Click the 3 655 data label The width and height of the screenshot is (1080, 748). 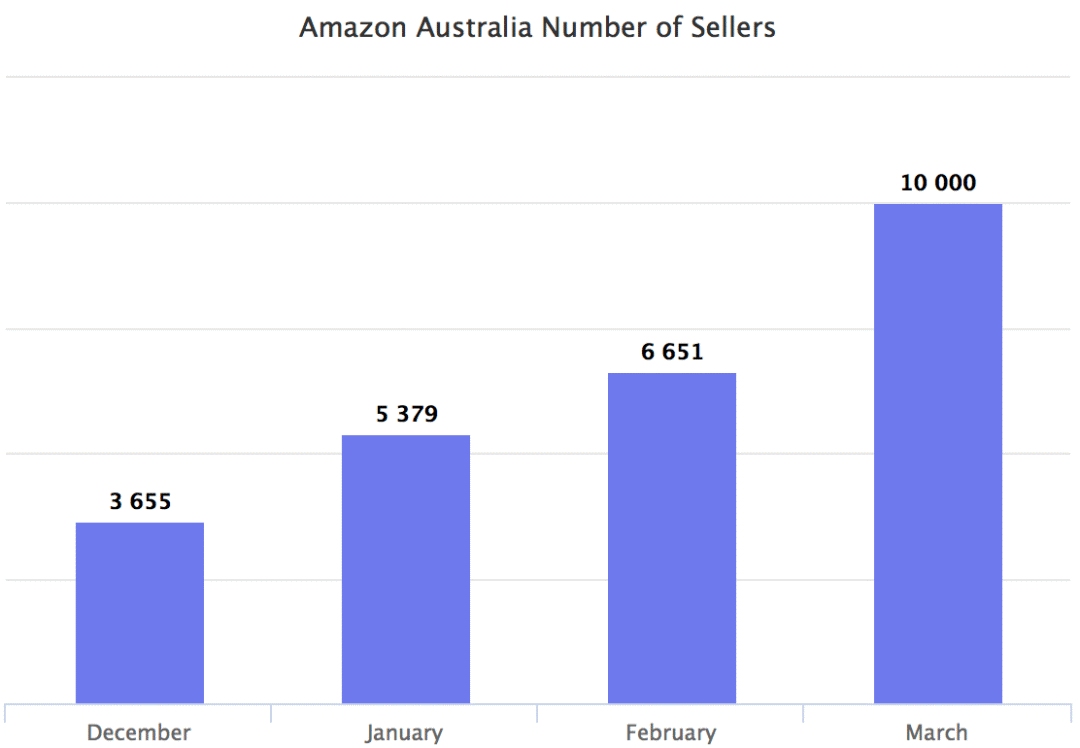140,502
